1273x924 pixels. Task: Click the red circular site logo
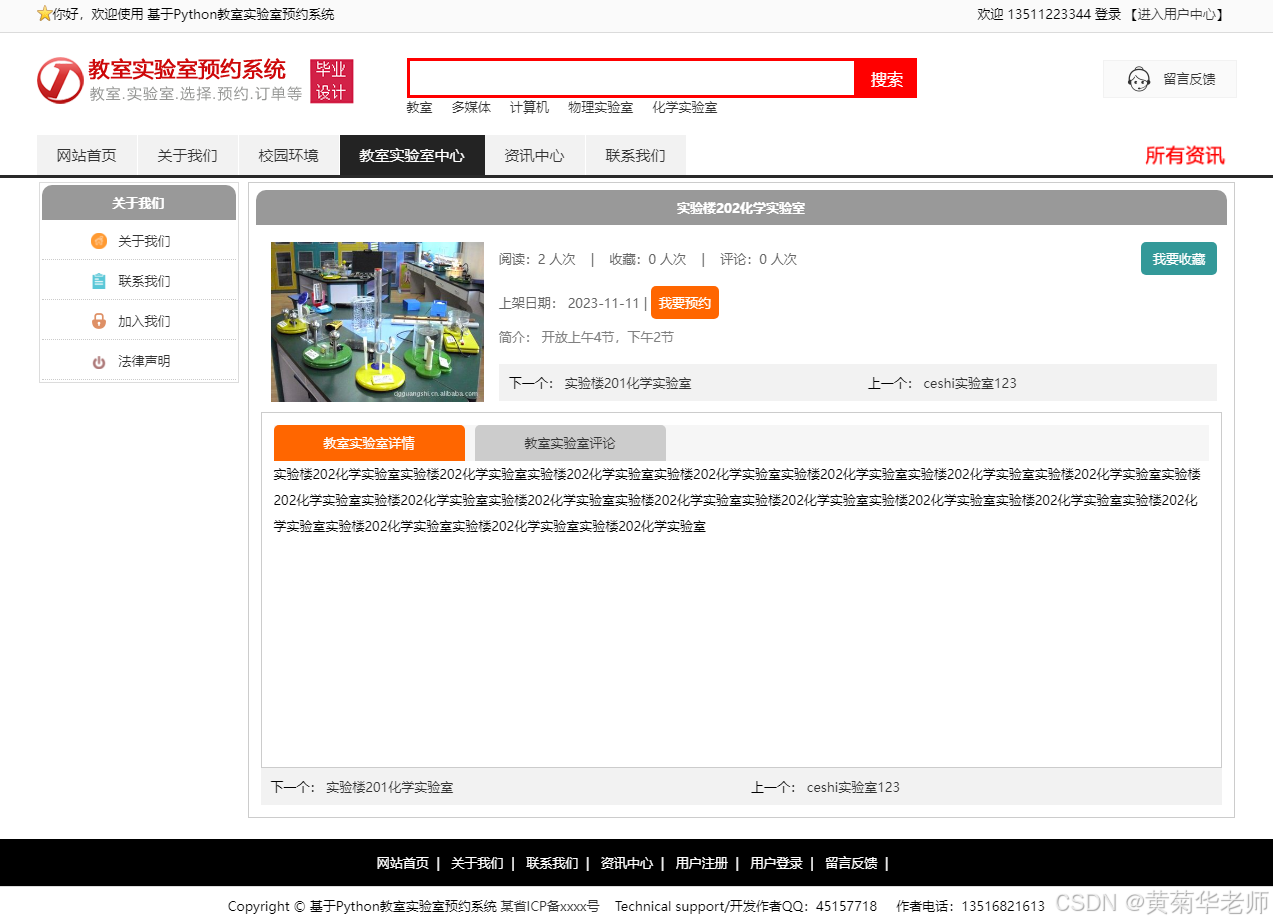[60, 80]
